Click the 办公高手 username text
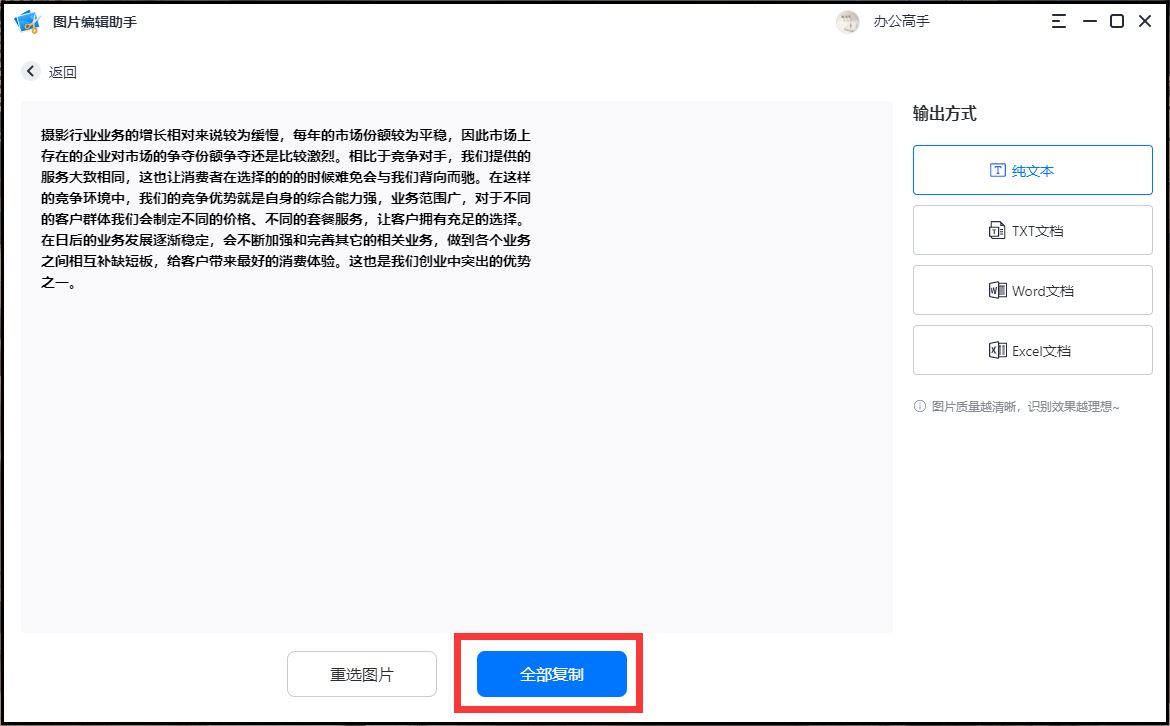This screenshot has width=1170, height=726. tap(901, 22)
